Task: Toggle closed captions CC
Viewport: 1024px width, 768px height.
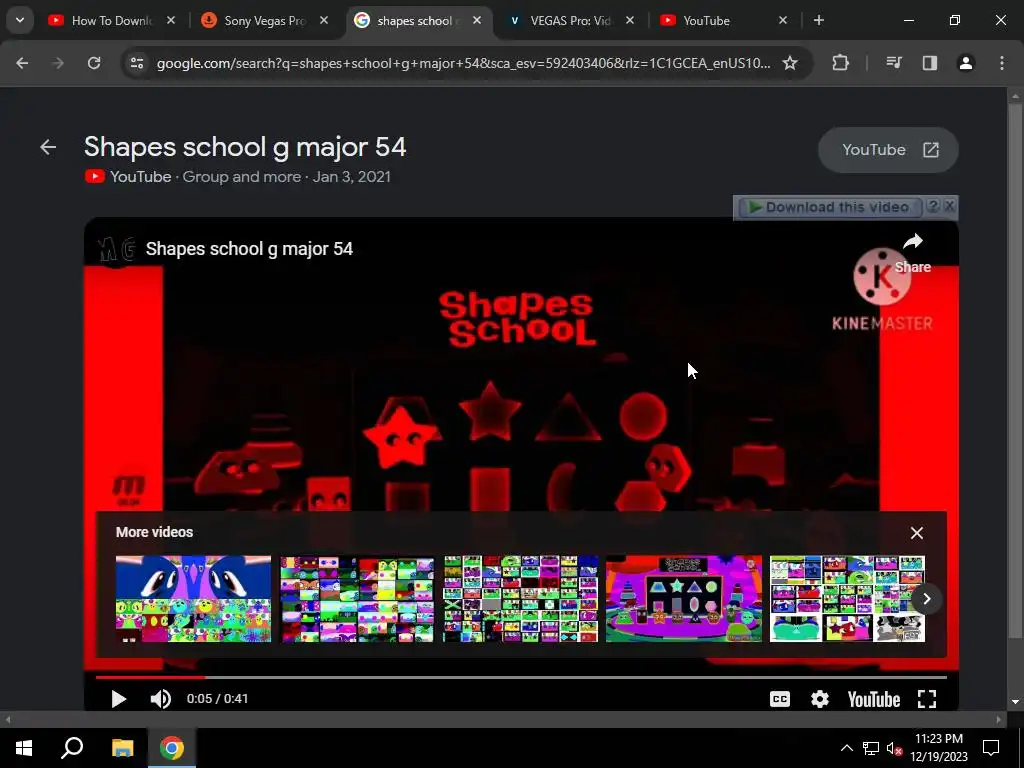Action: click(780, 699)
